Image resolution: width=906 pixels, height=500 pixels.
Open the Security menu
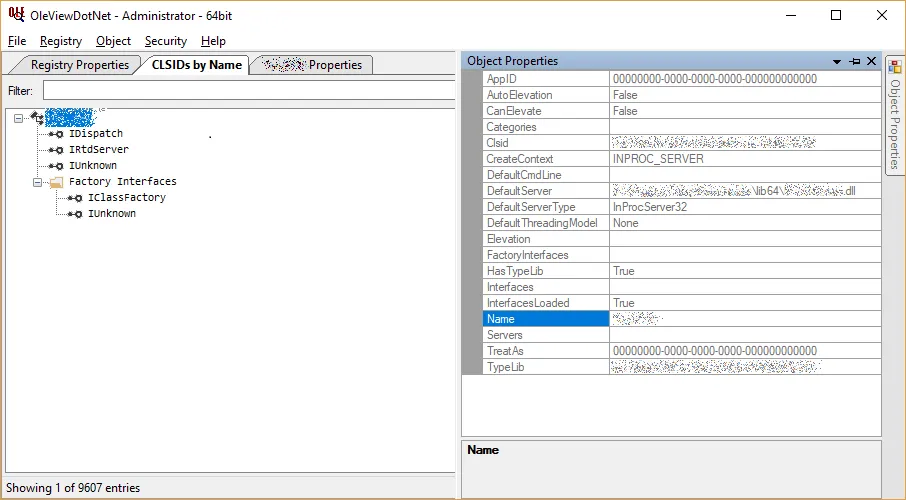(166, 41)
